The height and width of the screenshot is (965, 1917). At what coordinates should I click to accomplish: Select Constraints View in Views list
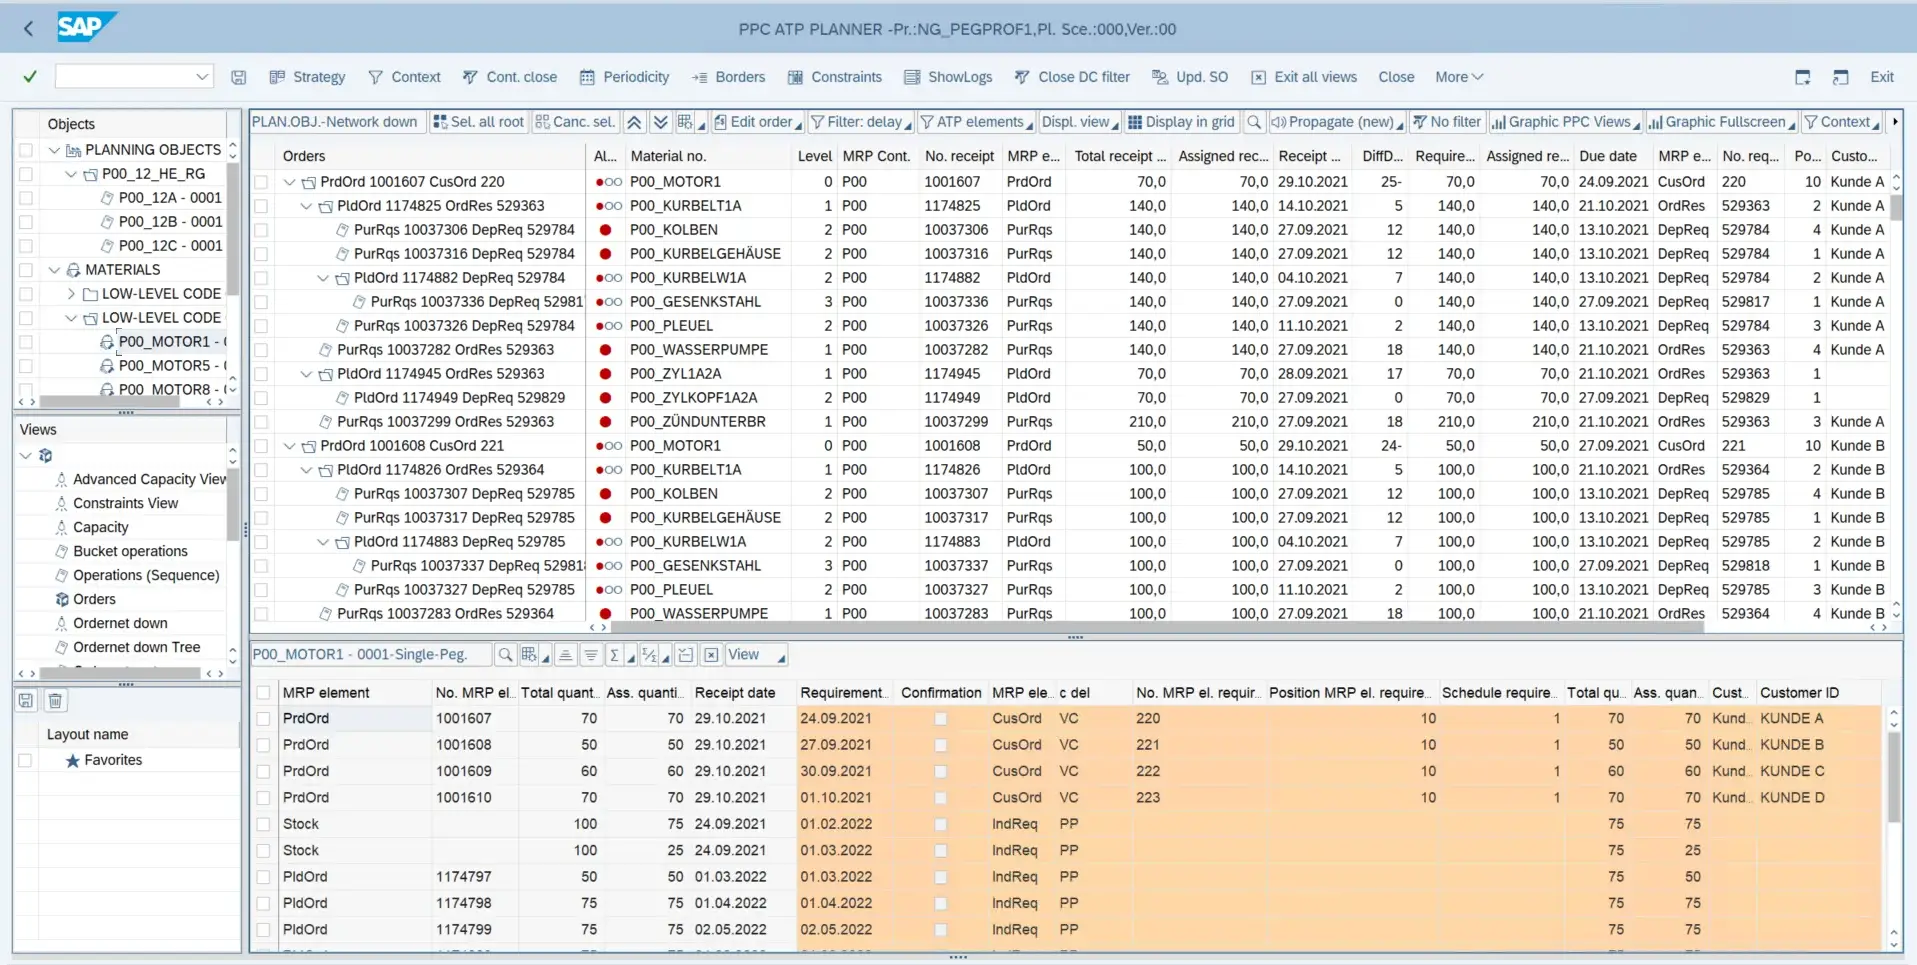click(x=126, y=503)
